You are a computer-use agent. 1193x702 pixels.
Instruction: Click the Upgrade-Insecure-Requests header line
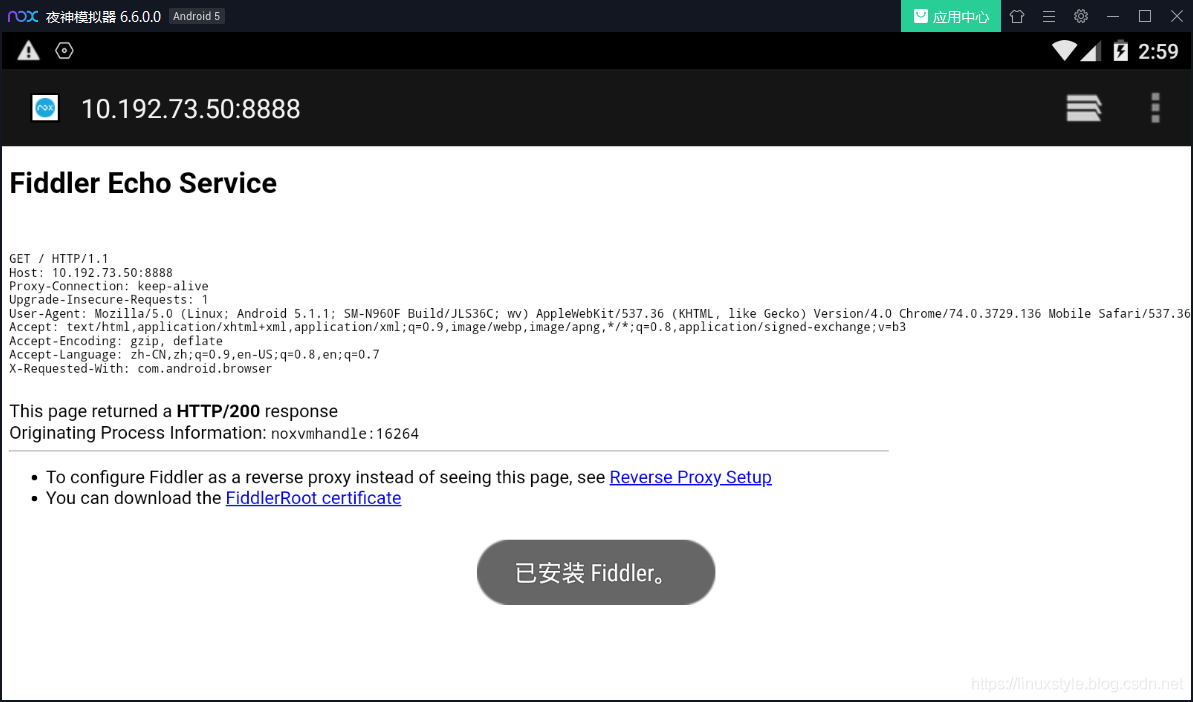[109, 300]
